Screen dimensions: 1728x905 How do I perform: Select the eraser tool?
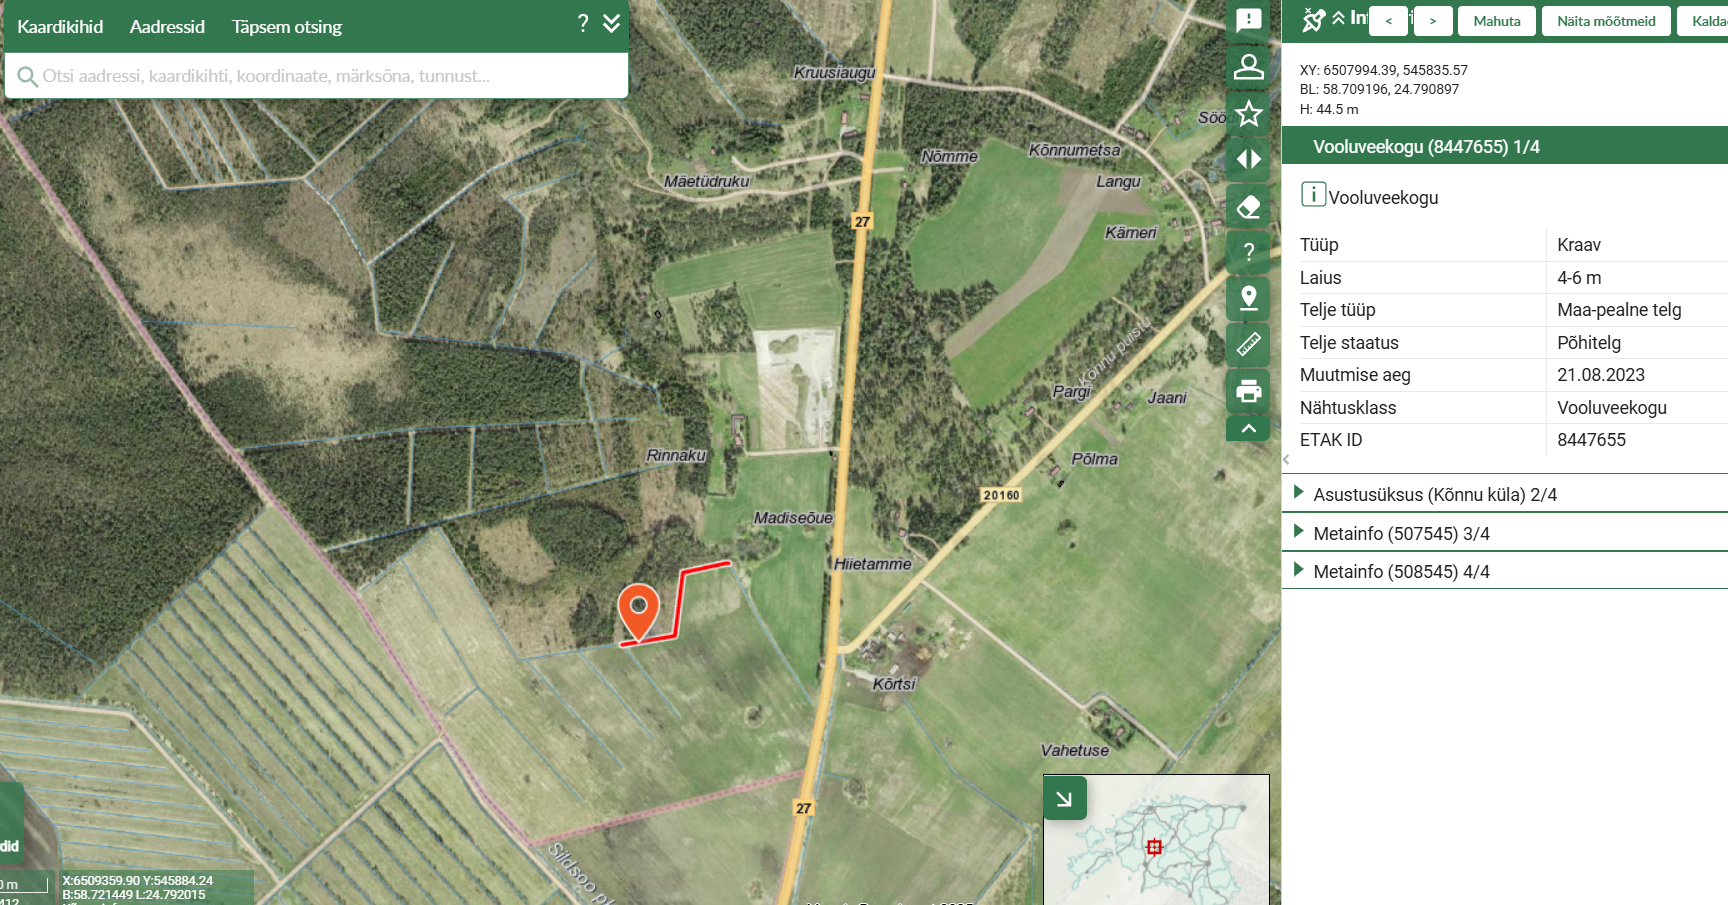(1248, 206)
